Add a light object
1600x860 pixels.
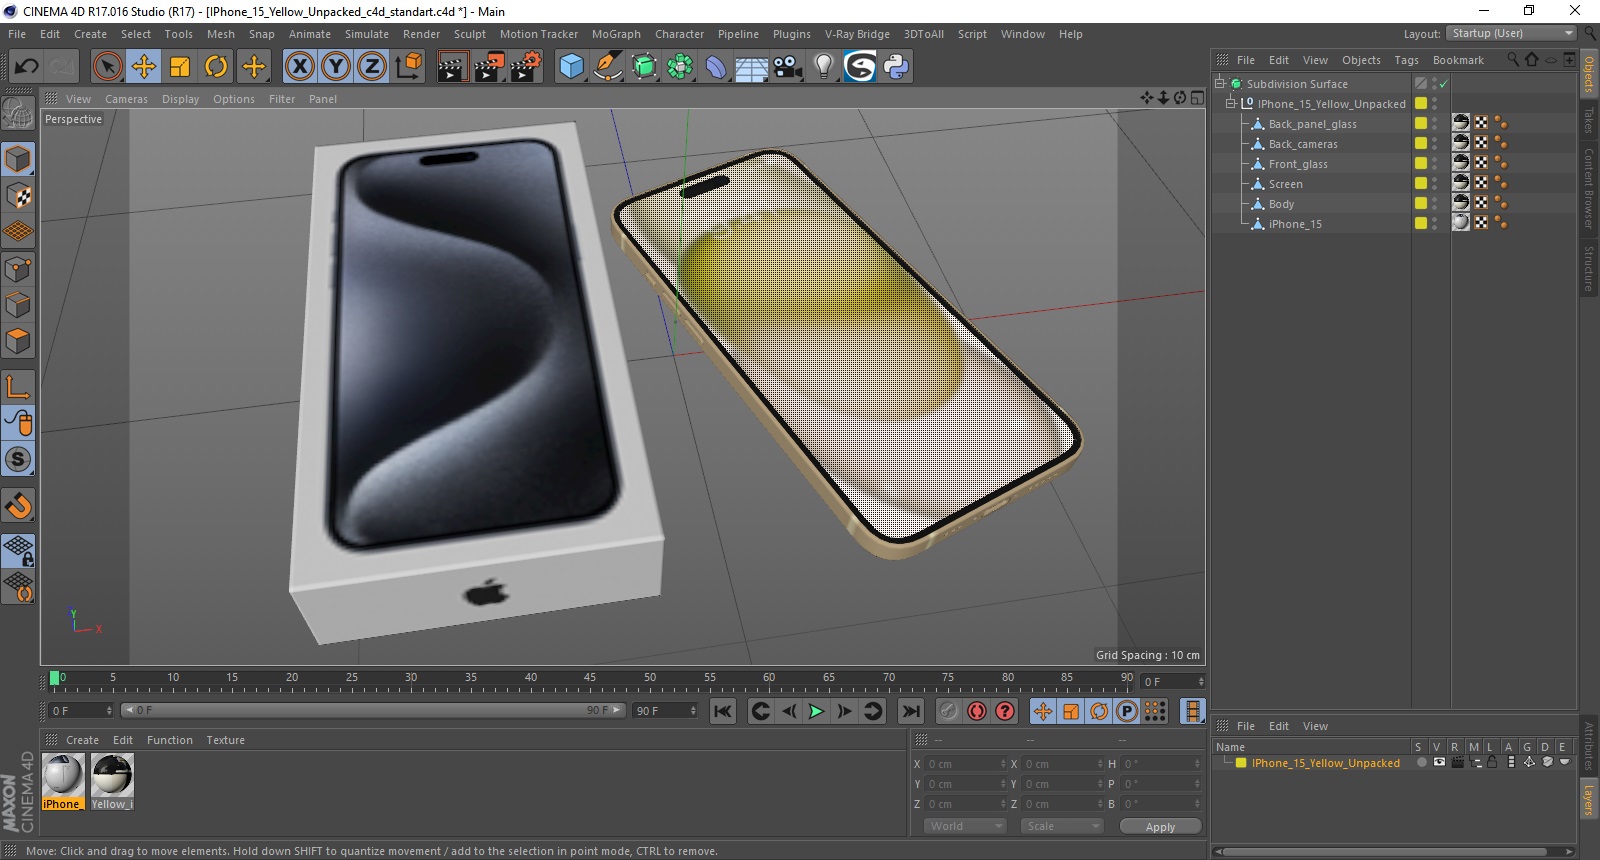click(x=824, y=67)
